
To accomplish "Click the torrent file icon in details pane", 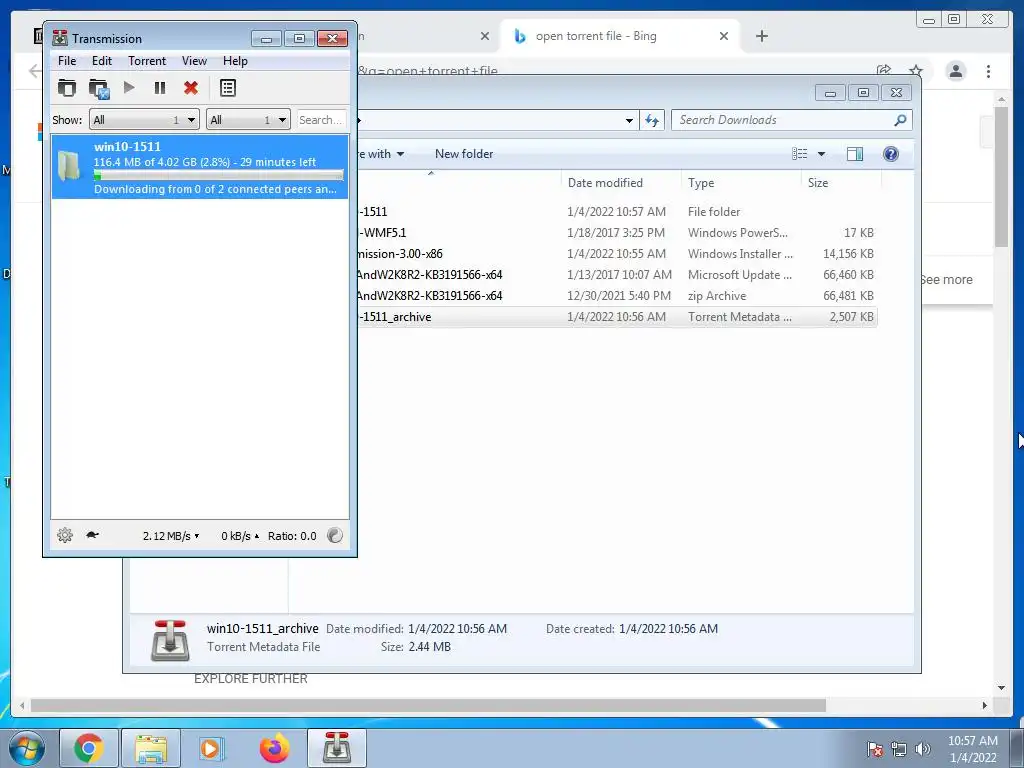I will coord(170,641).
